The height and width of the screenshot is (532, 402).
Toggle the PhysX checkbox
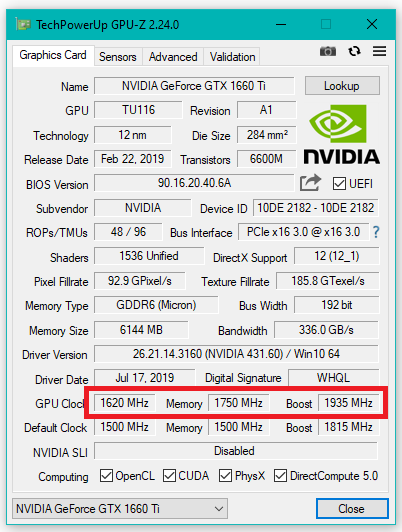225,475
